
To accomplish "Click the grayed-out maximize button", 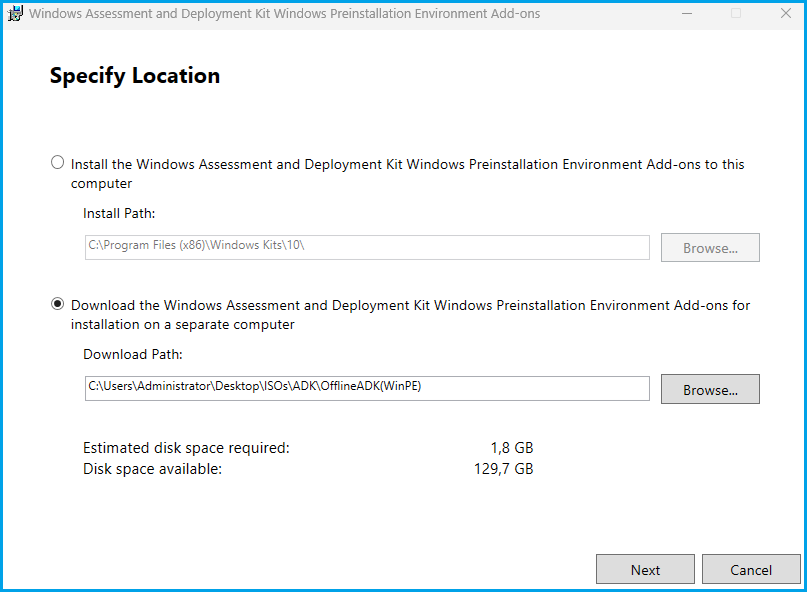I will [736, 14].
